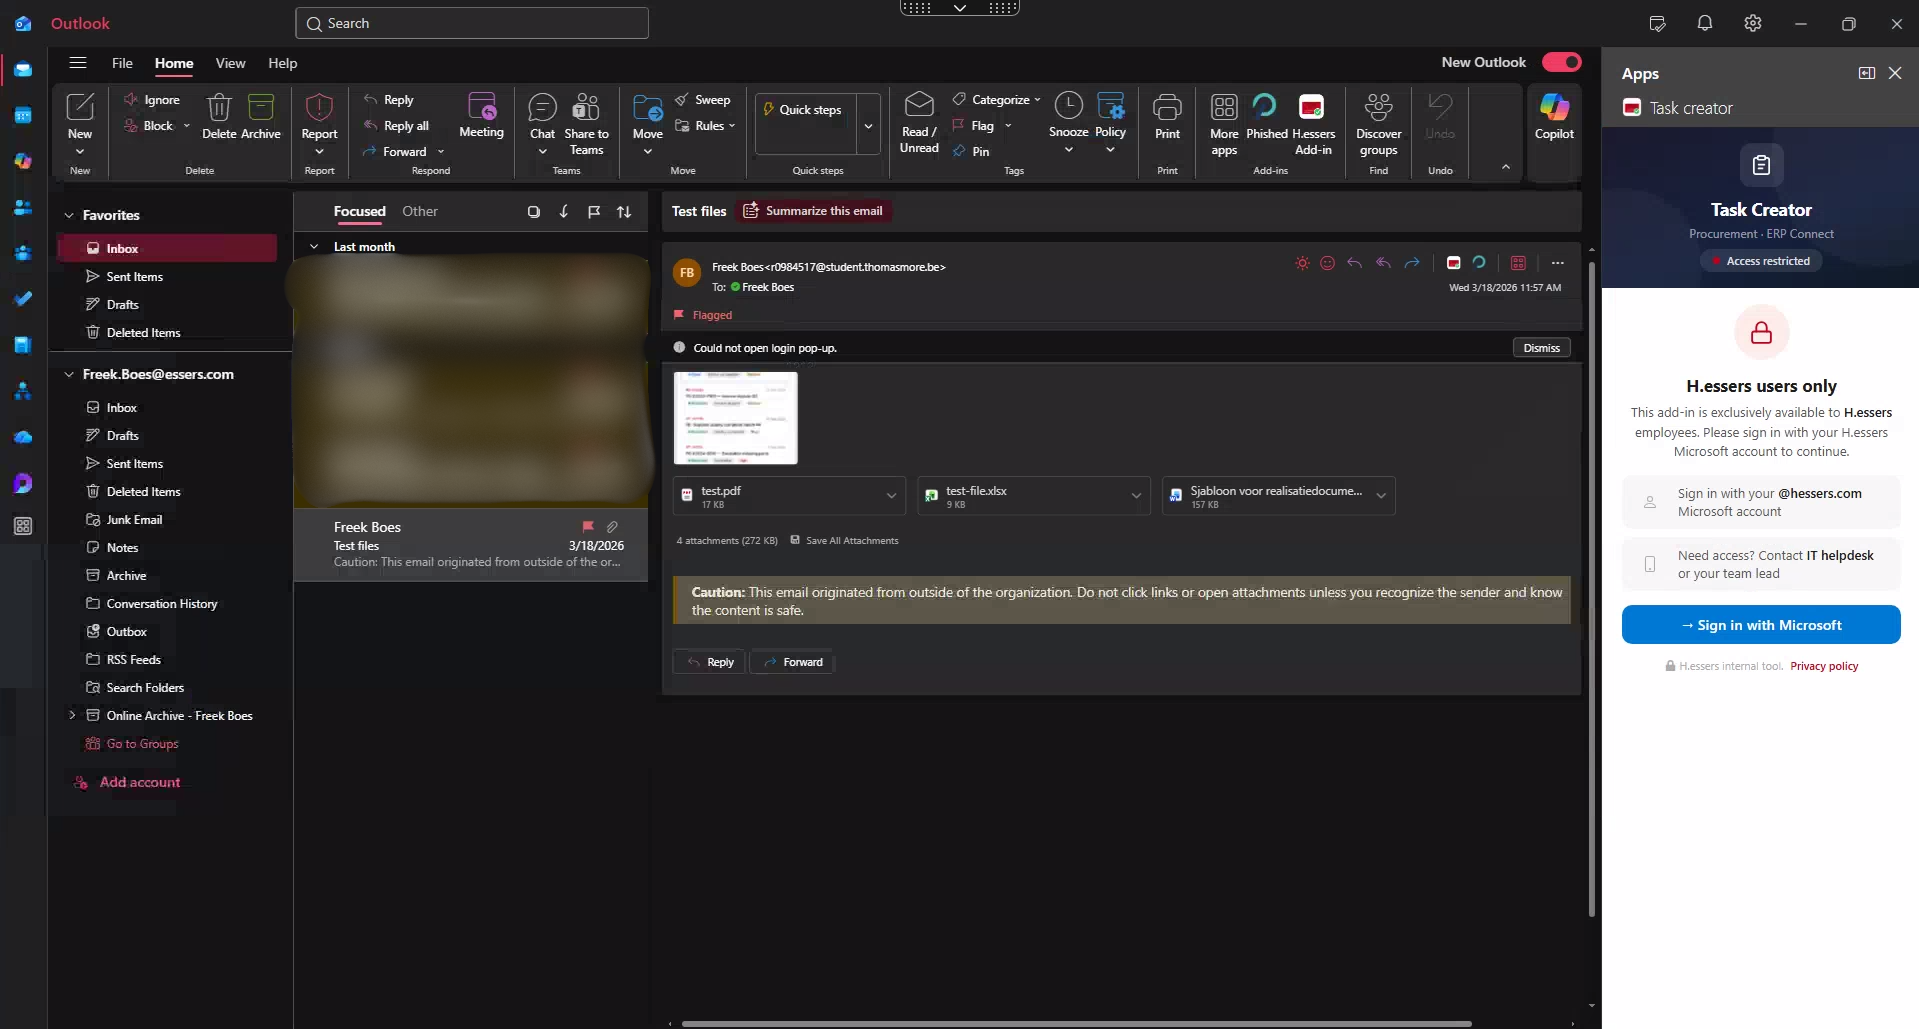The width and height of the screenshot is (1919, 1029).
Task: Open Discover groups
Action: 1378,124
